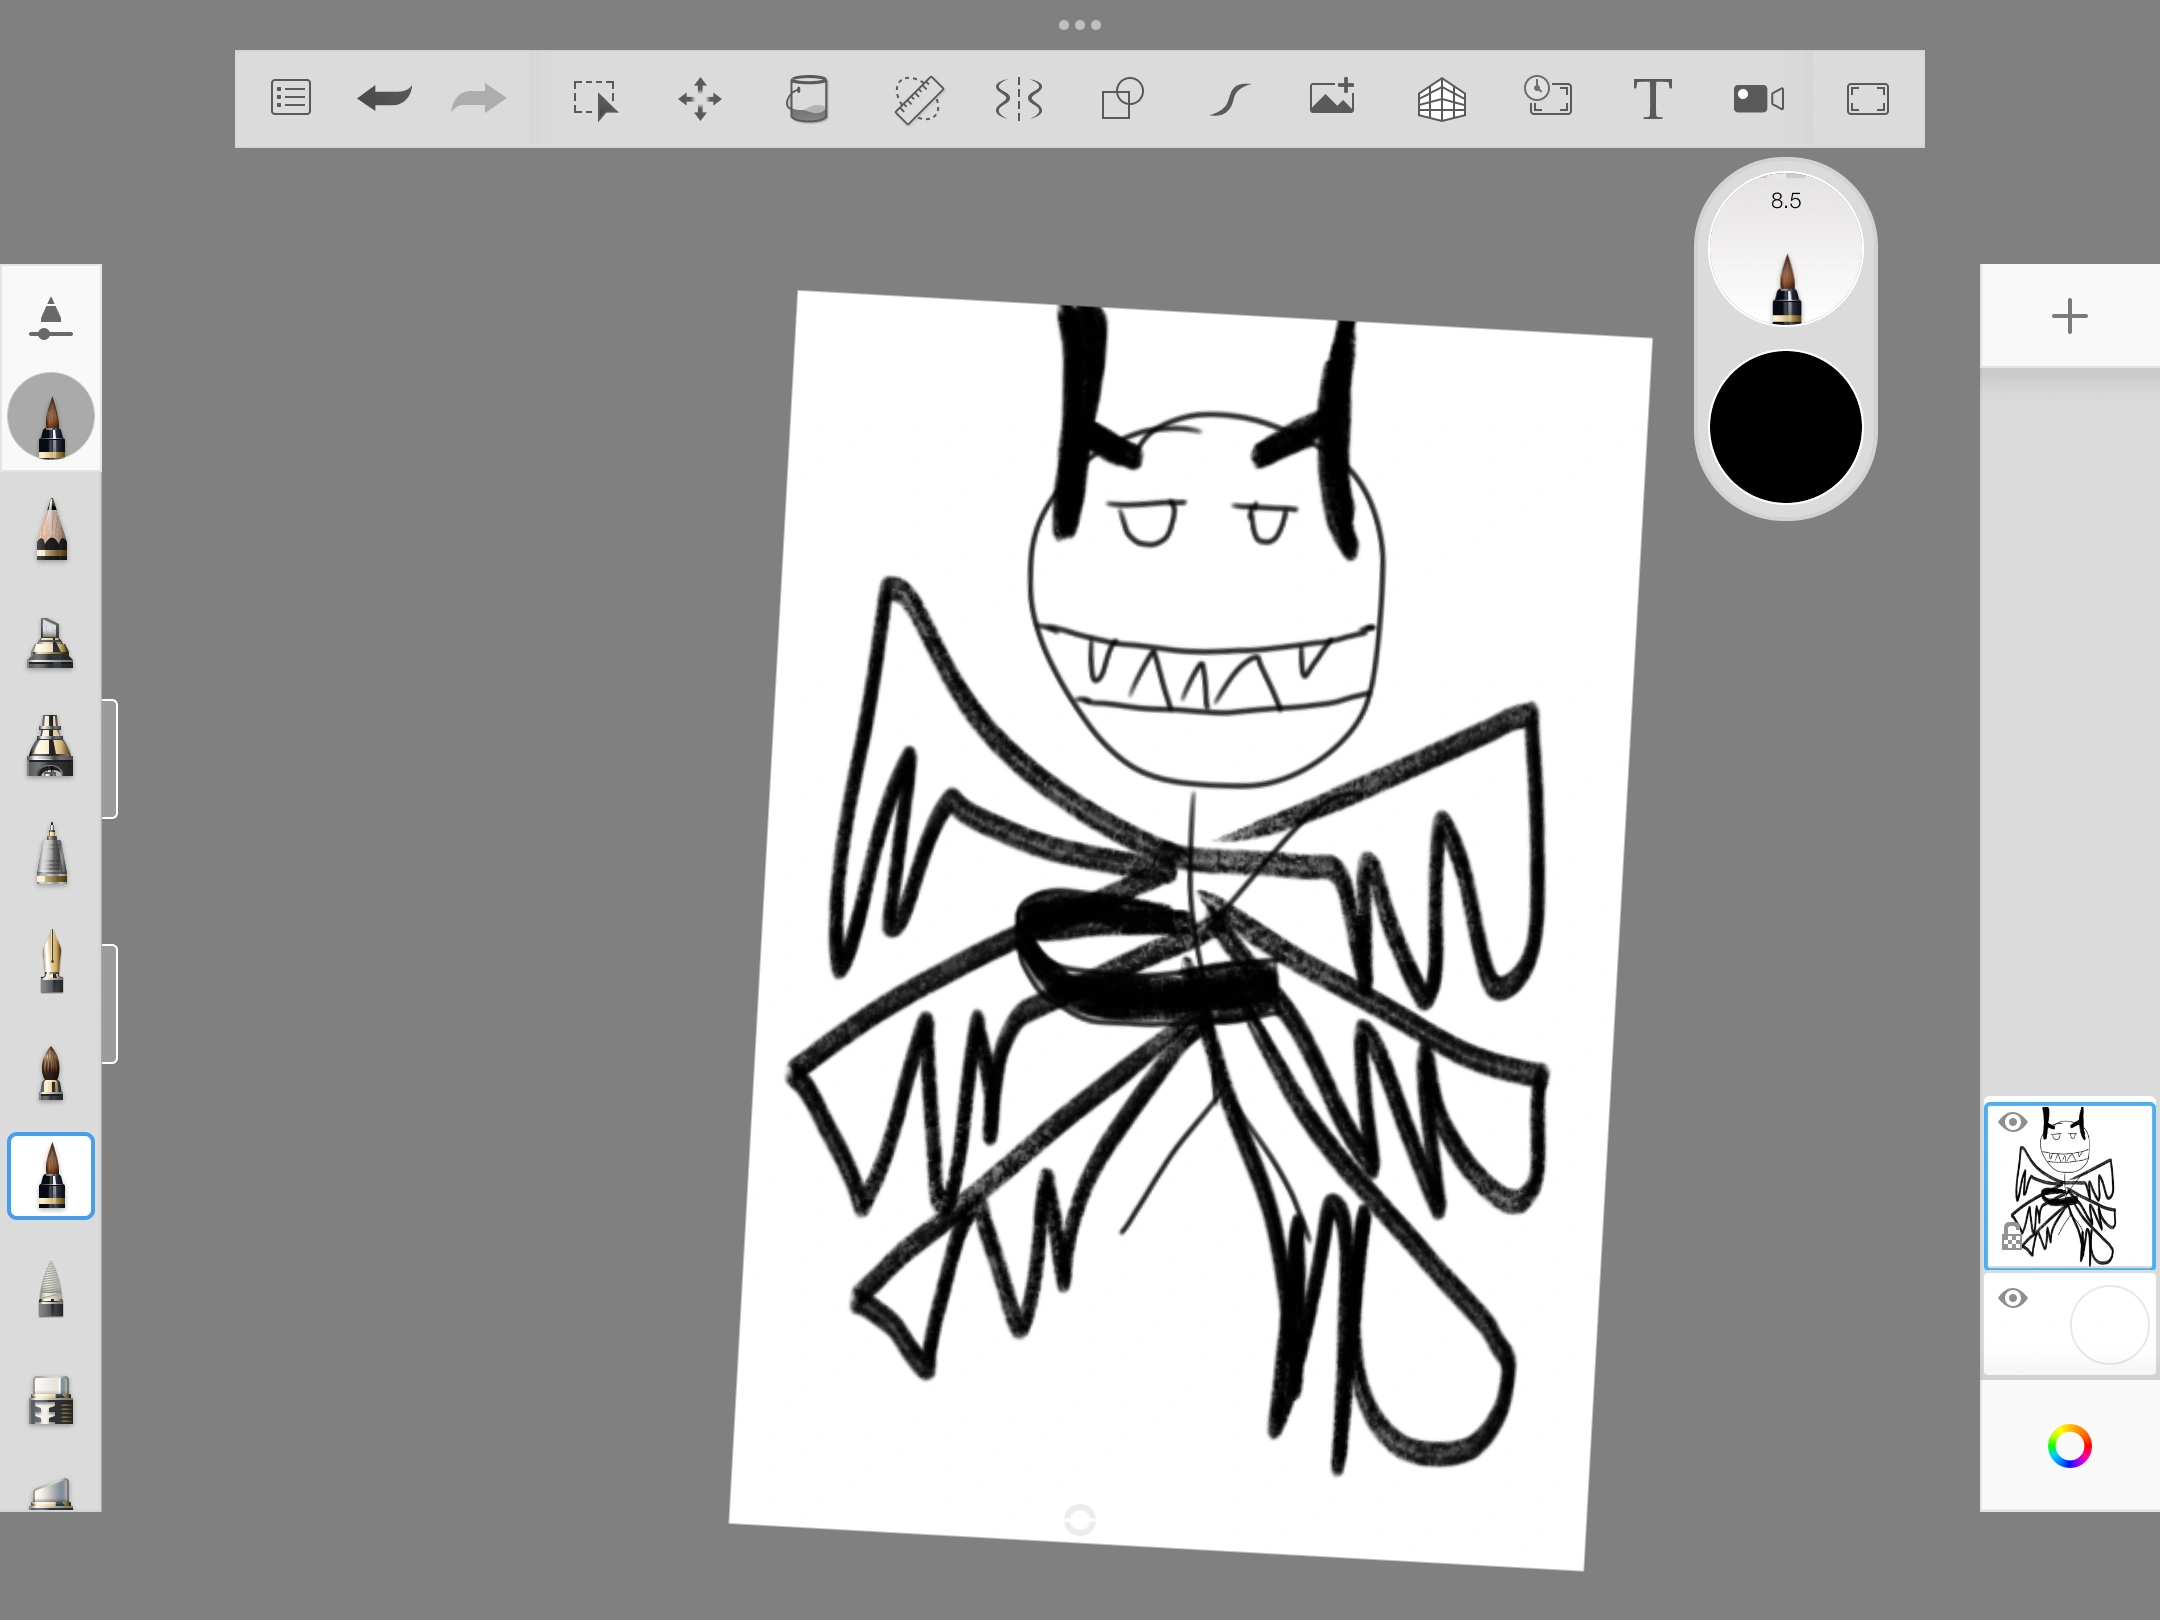Screen dimensions: 2160x1620
Task: Expand the canvas to fullscreen view
Action: 1868,98
